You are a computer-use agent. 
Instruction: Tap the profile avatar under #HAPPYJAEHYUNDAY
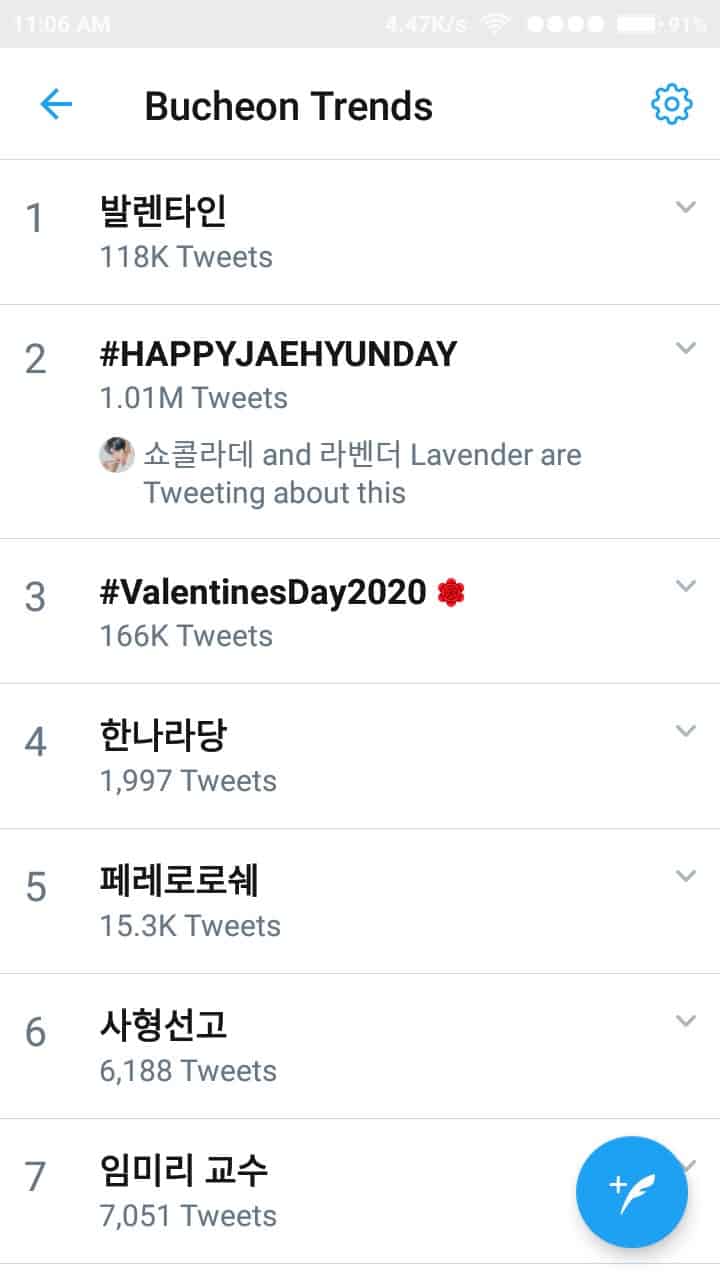pyautogui.click(x=117, y=455)
